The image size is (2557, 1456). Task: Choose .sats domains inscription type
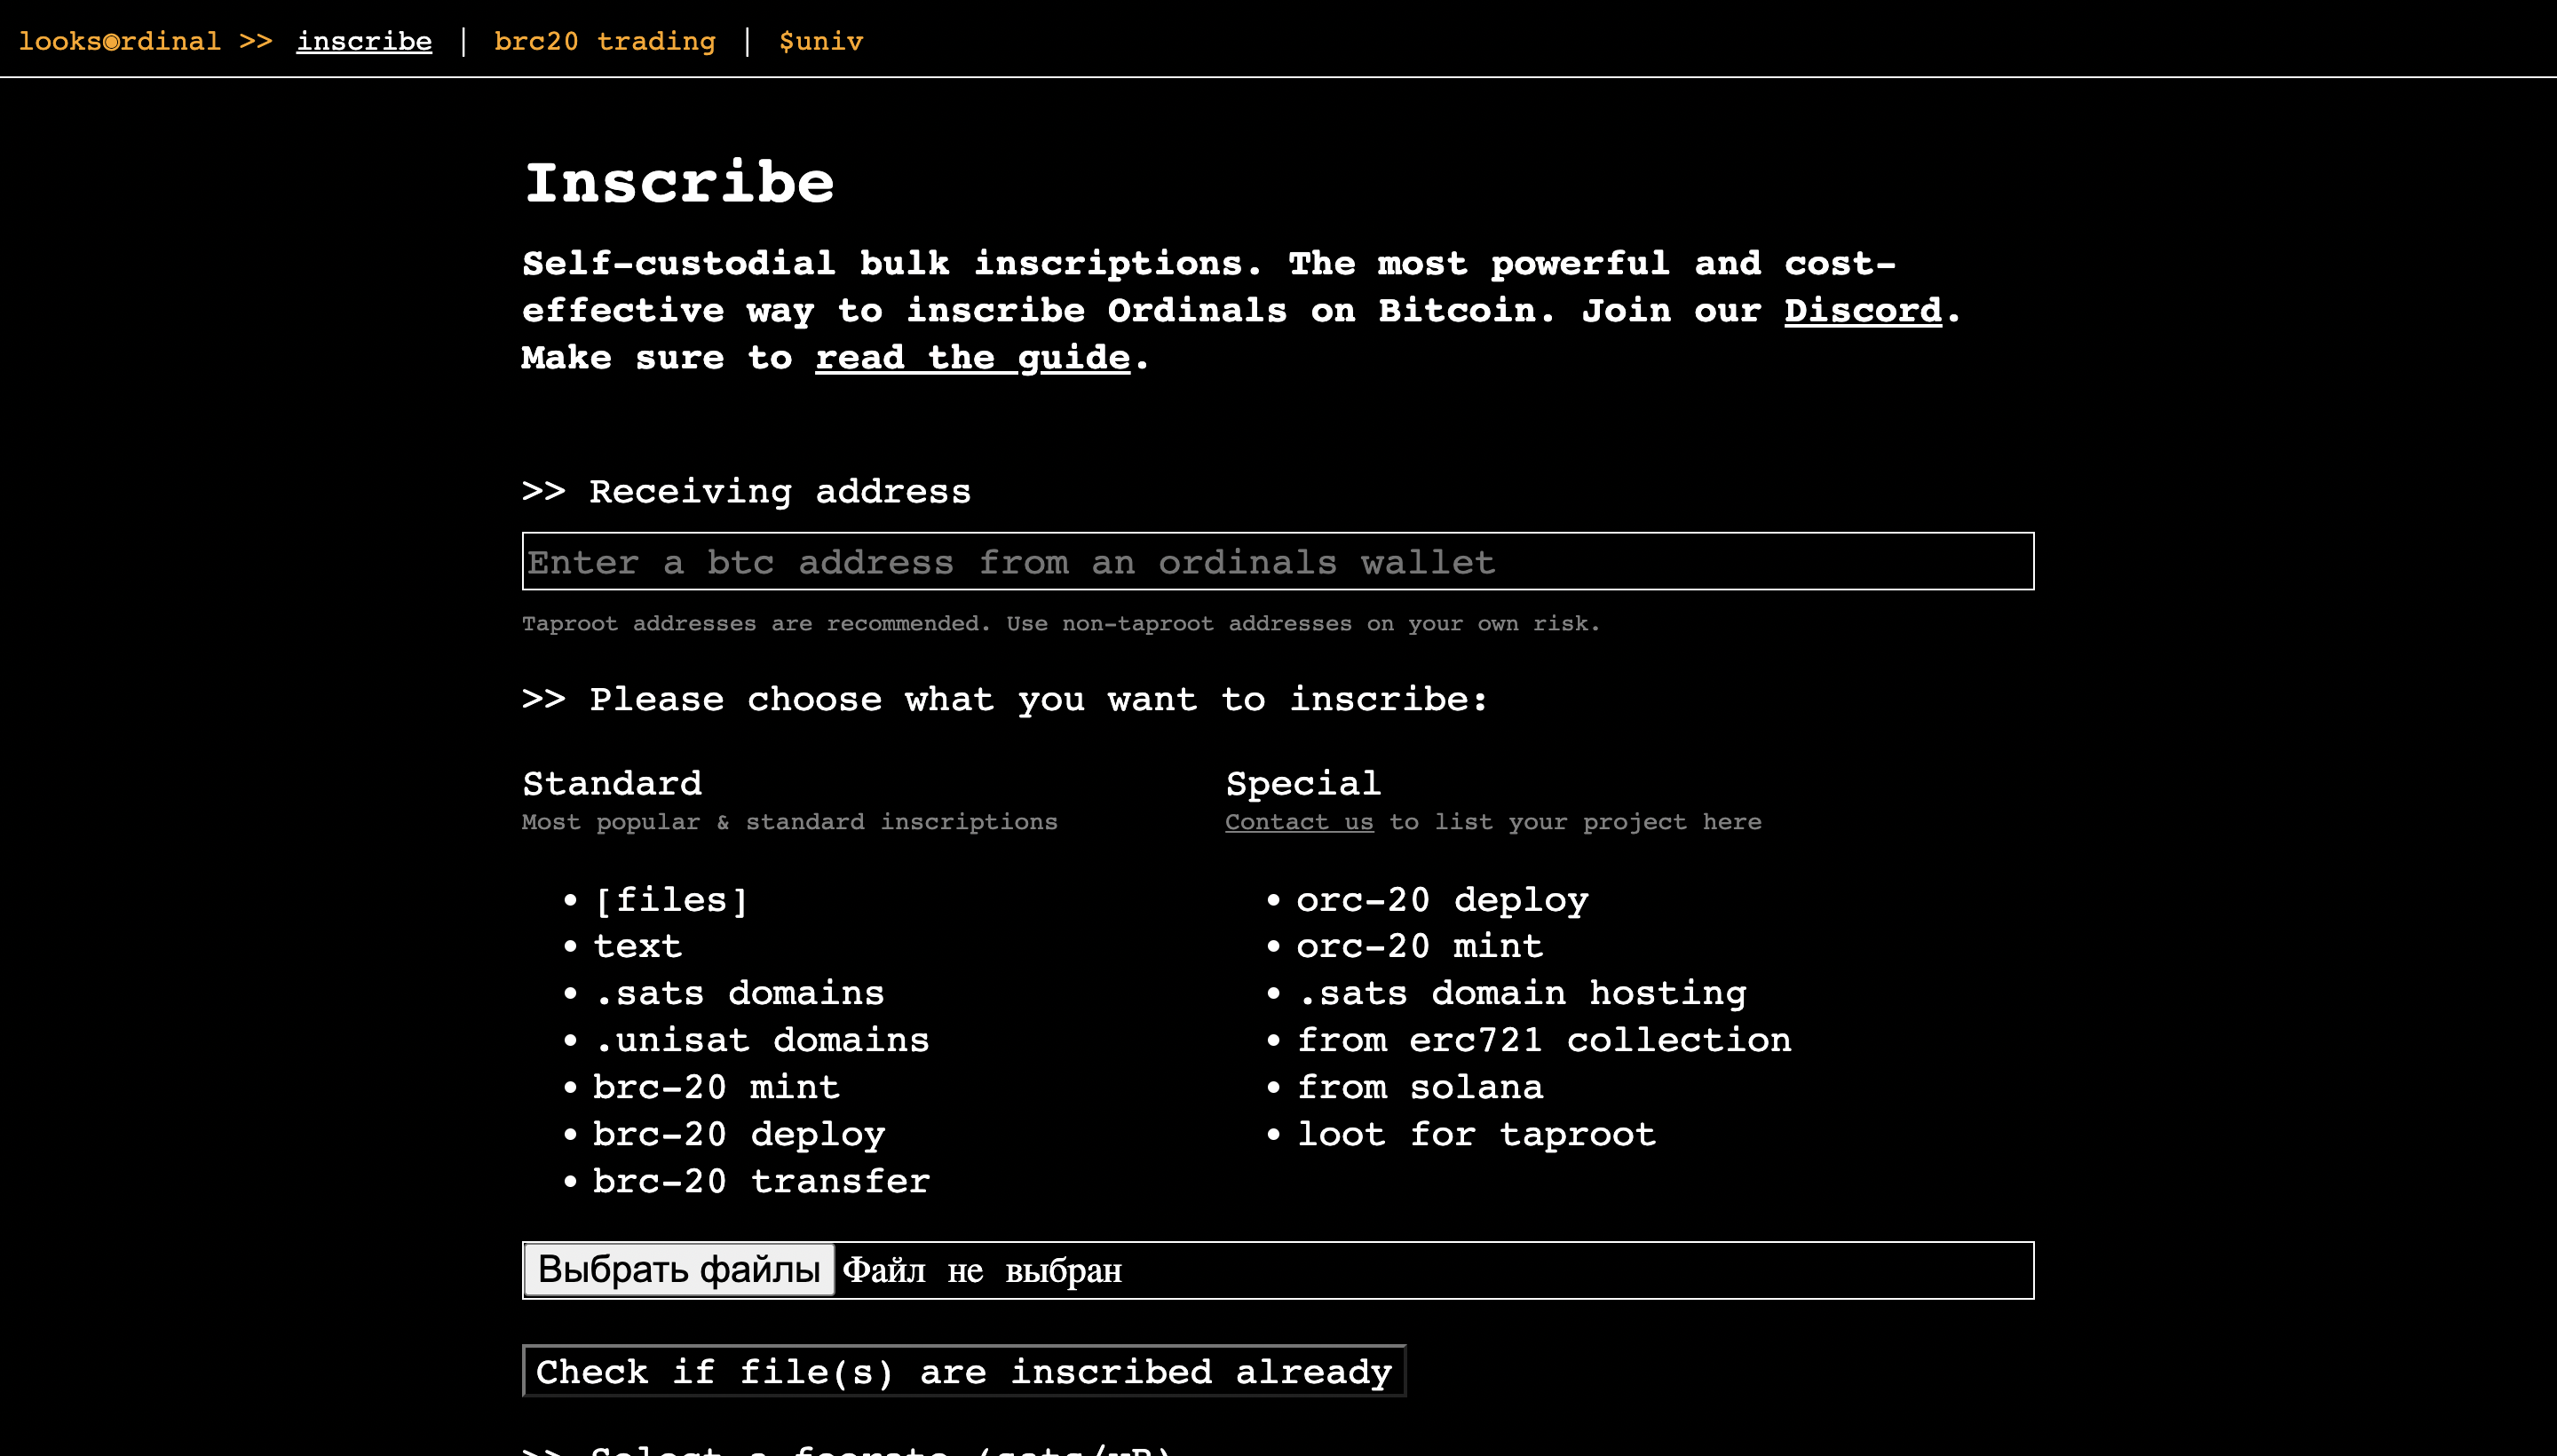pos(739,992)
